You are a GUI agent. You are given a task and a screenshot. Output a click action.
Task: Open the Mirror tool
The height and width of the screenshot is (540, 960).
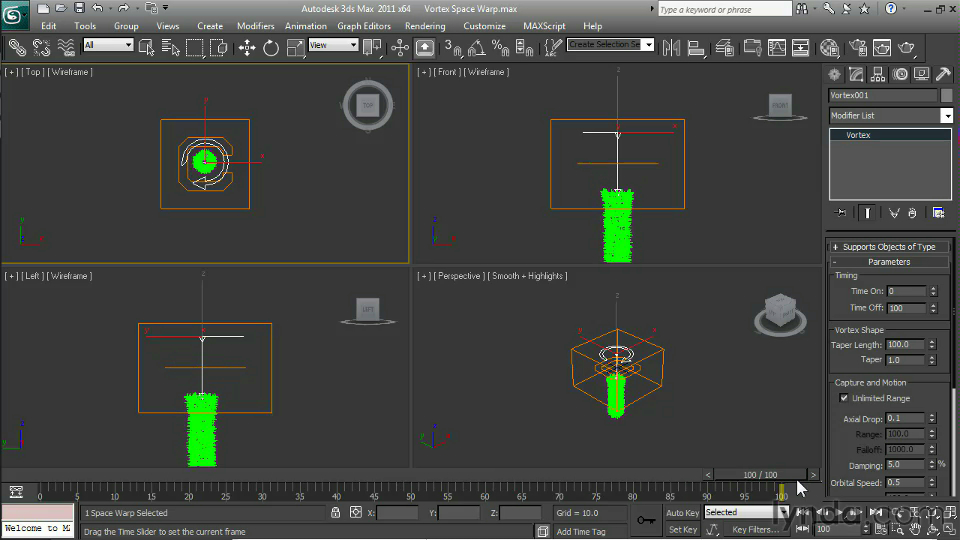click(671, 47)
